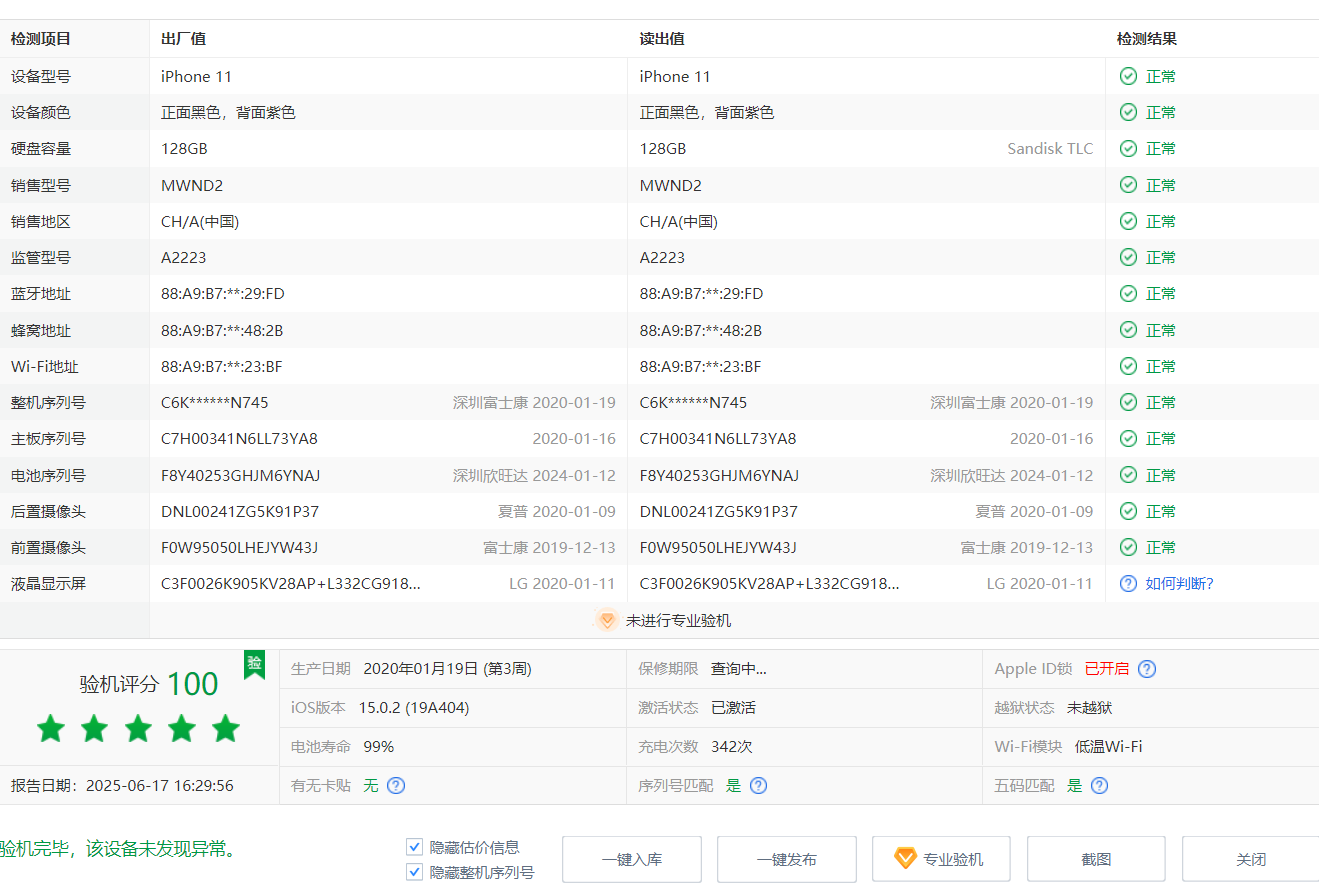Viewport: 1319px width, 887px height.
Task: Click the green check icon for 整机序列号
Action: coord(1128,402)
